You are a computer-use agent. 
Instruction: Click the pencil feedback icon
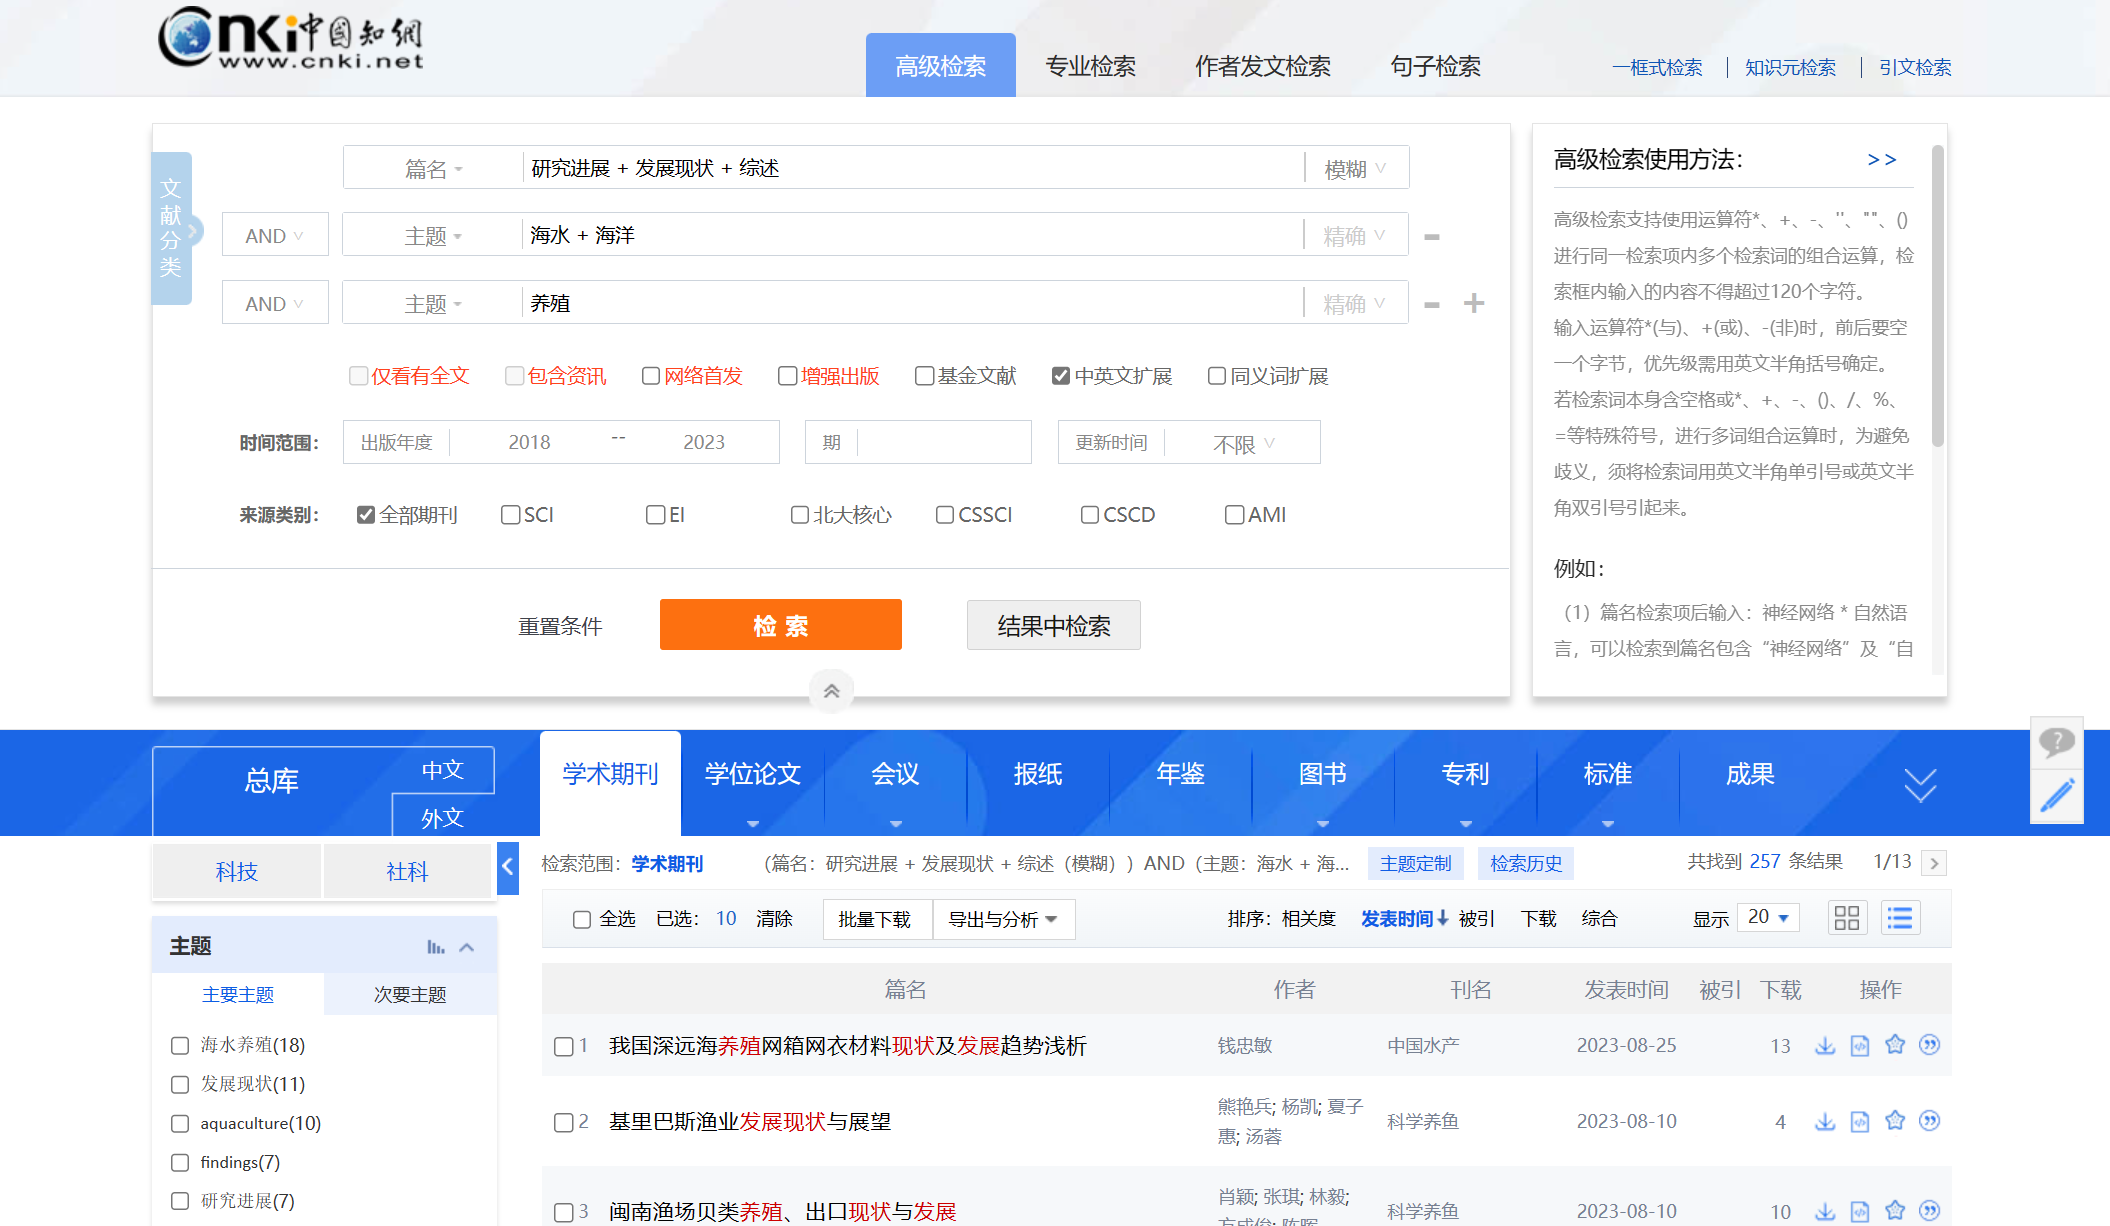coord(2057,796)
